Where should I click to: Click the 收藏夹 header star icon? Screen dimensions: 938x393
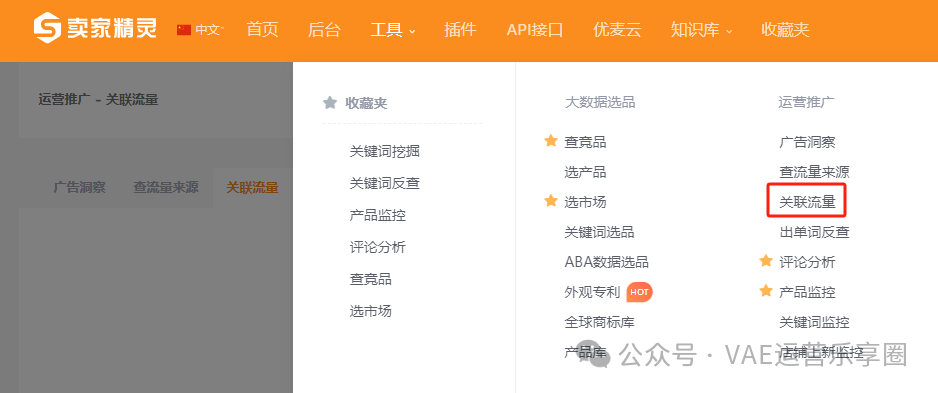(x=330, y=103)
